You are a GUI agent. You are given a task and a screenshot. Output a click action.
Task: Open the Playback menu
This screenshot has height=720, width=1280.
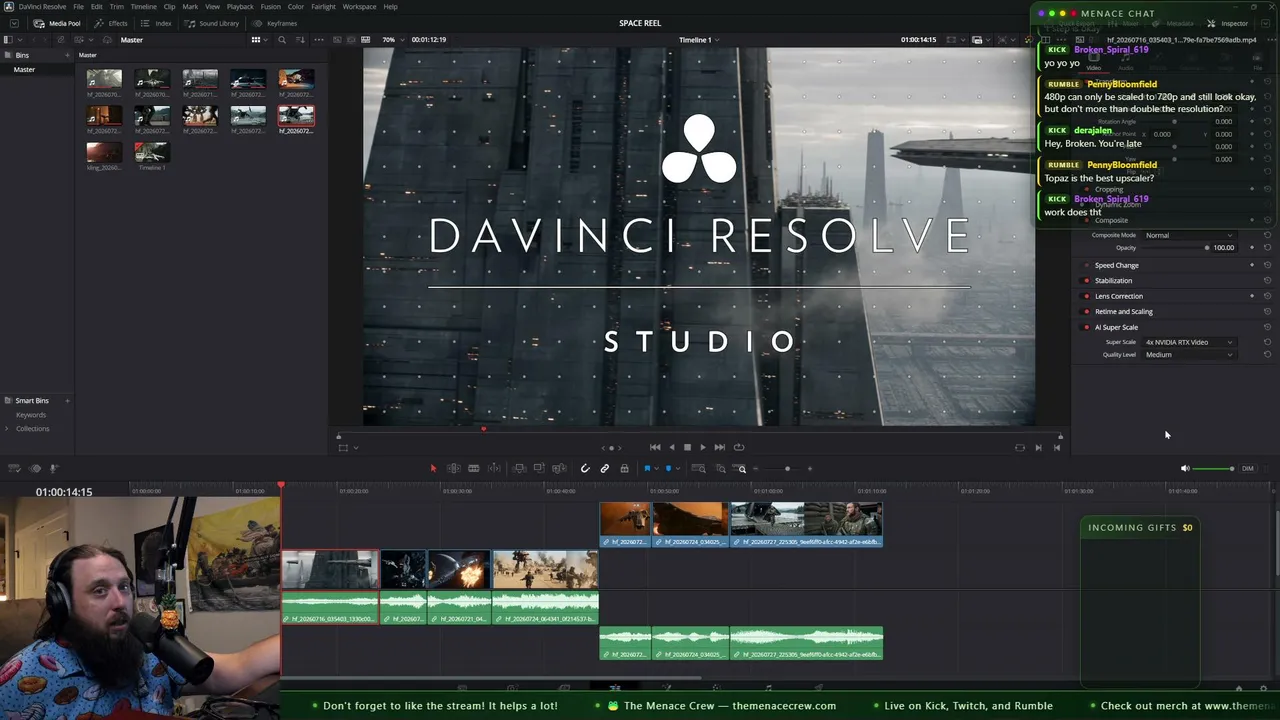[240, 7]
